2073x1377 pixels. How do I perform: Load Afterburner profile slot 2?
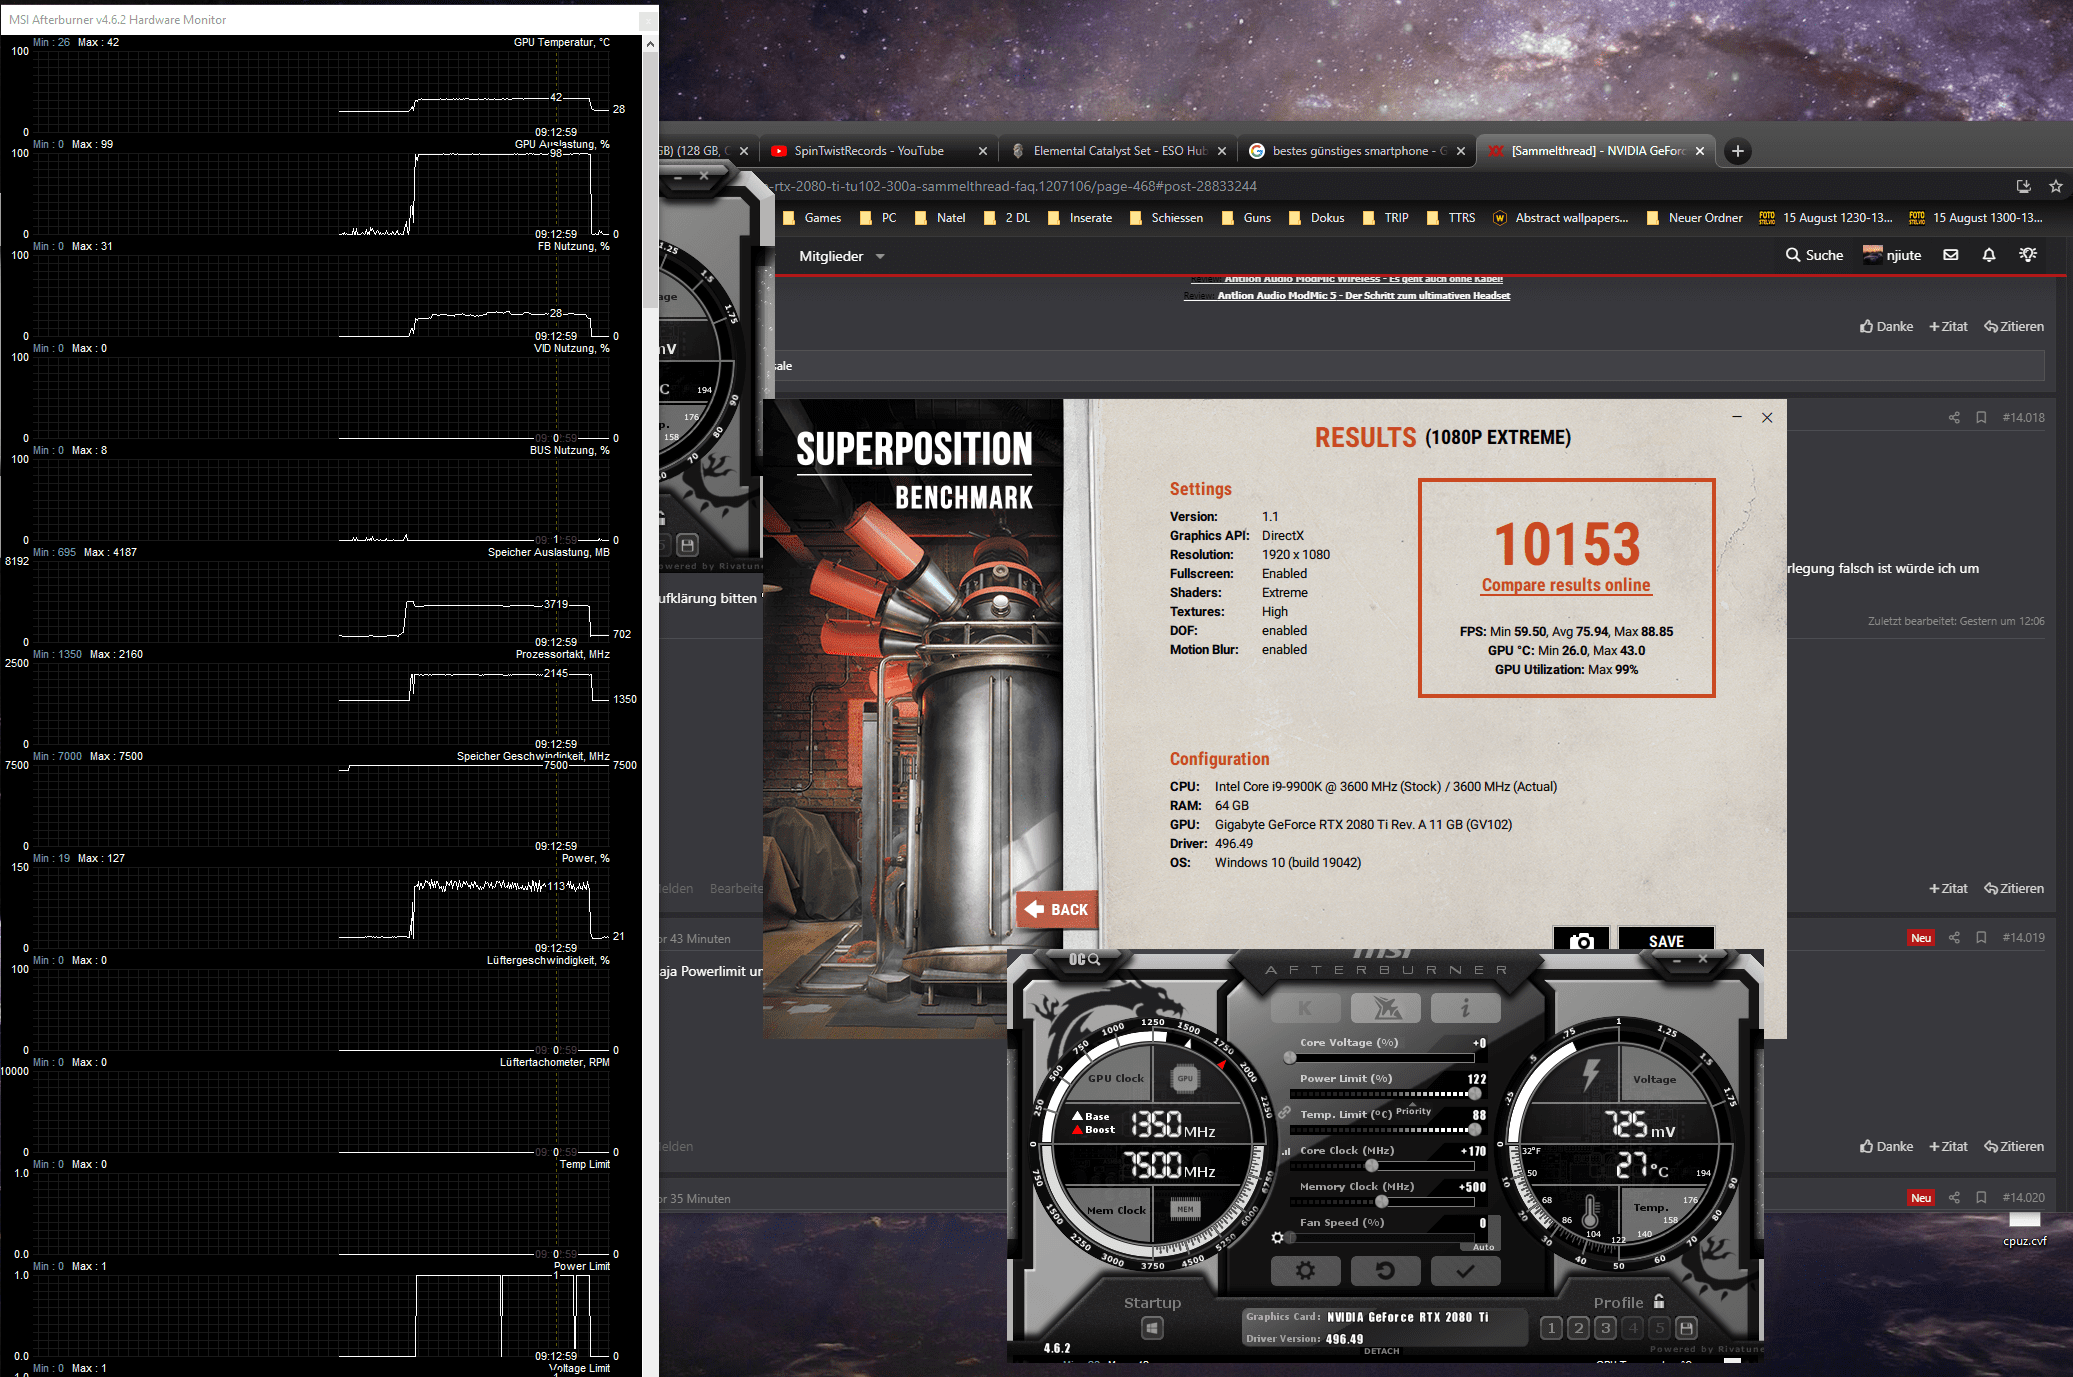(x=1578, y=1328)
